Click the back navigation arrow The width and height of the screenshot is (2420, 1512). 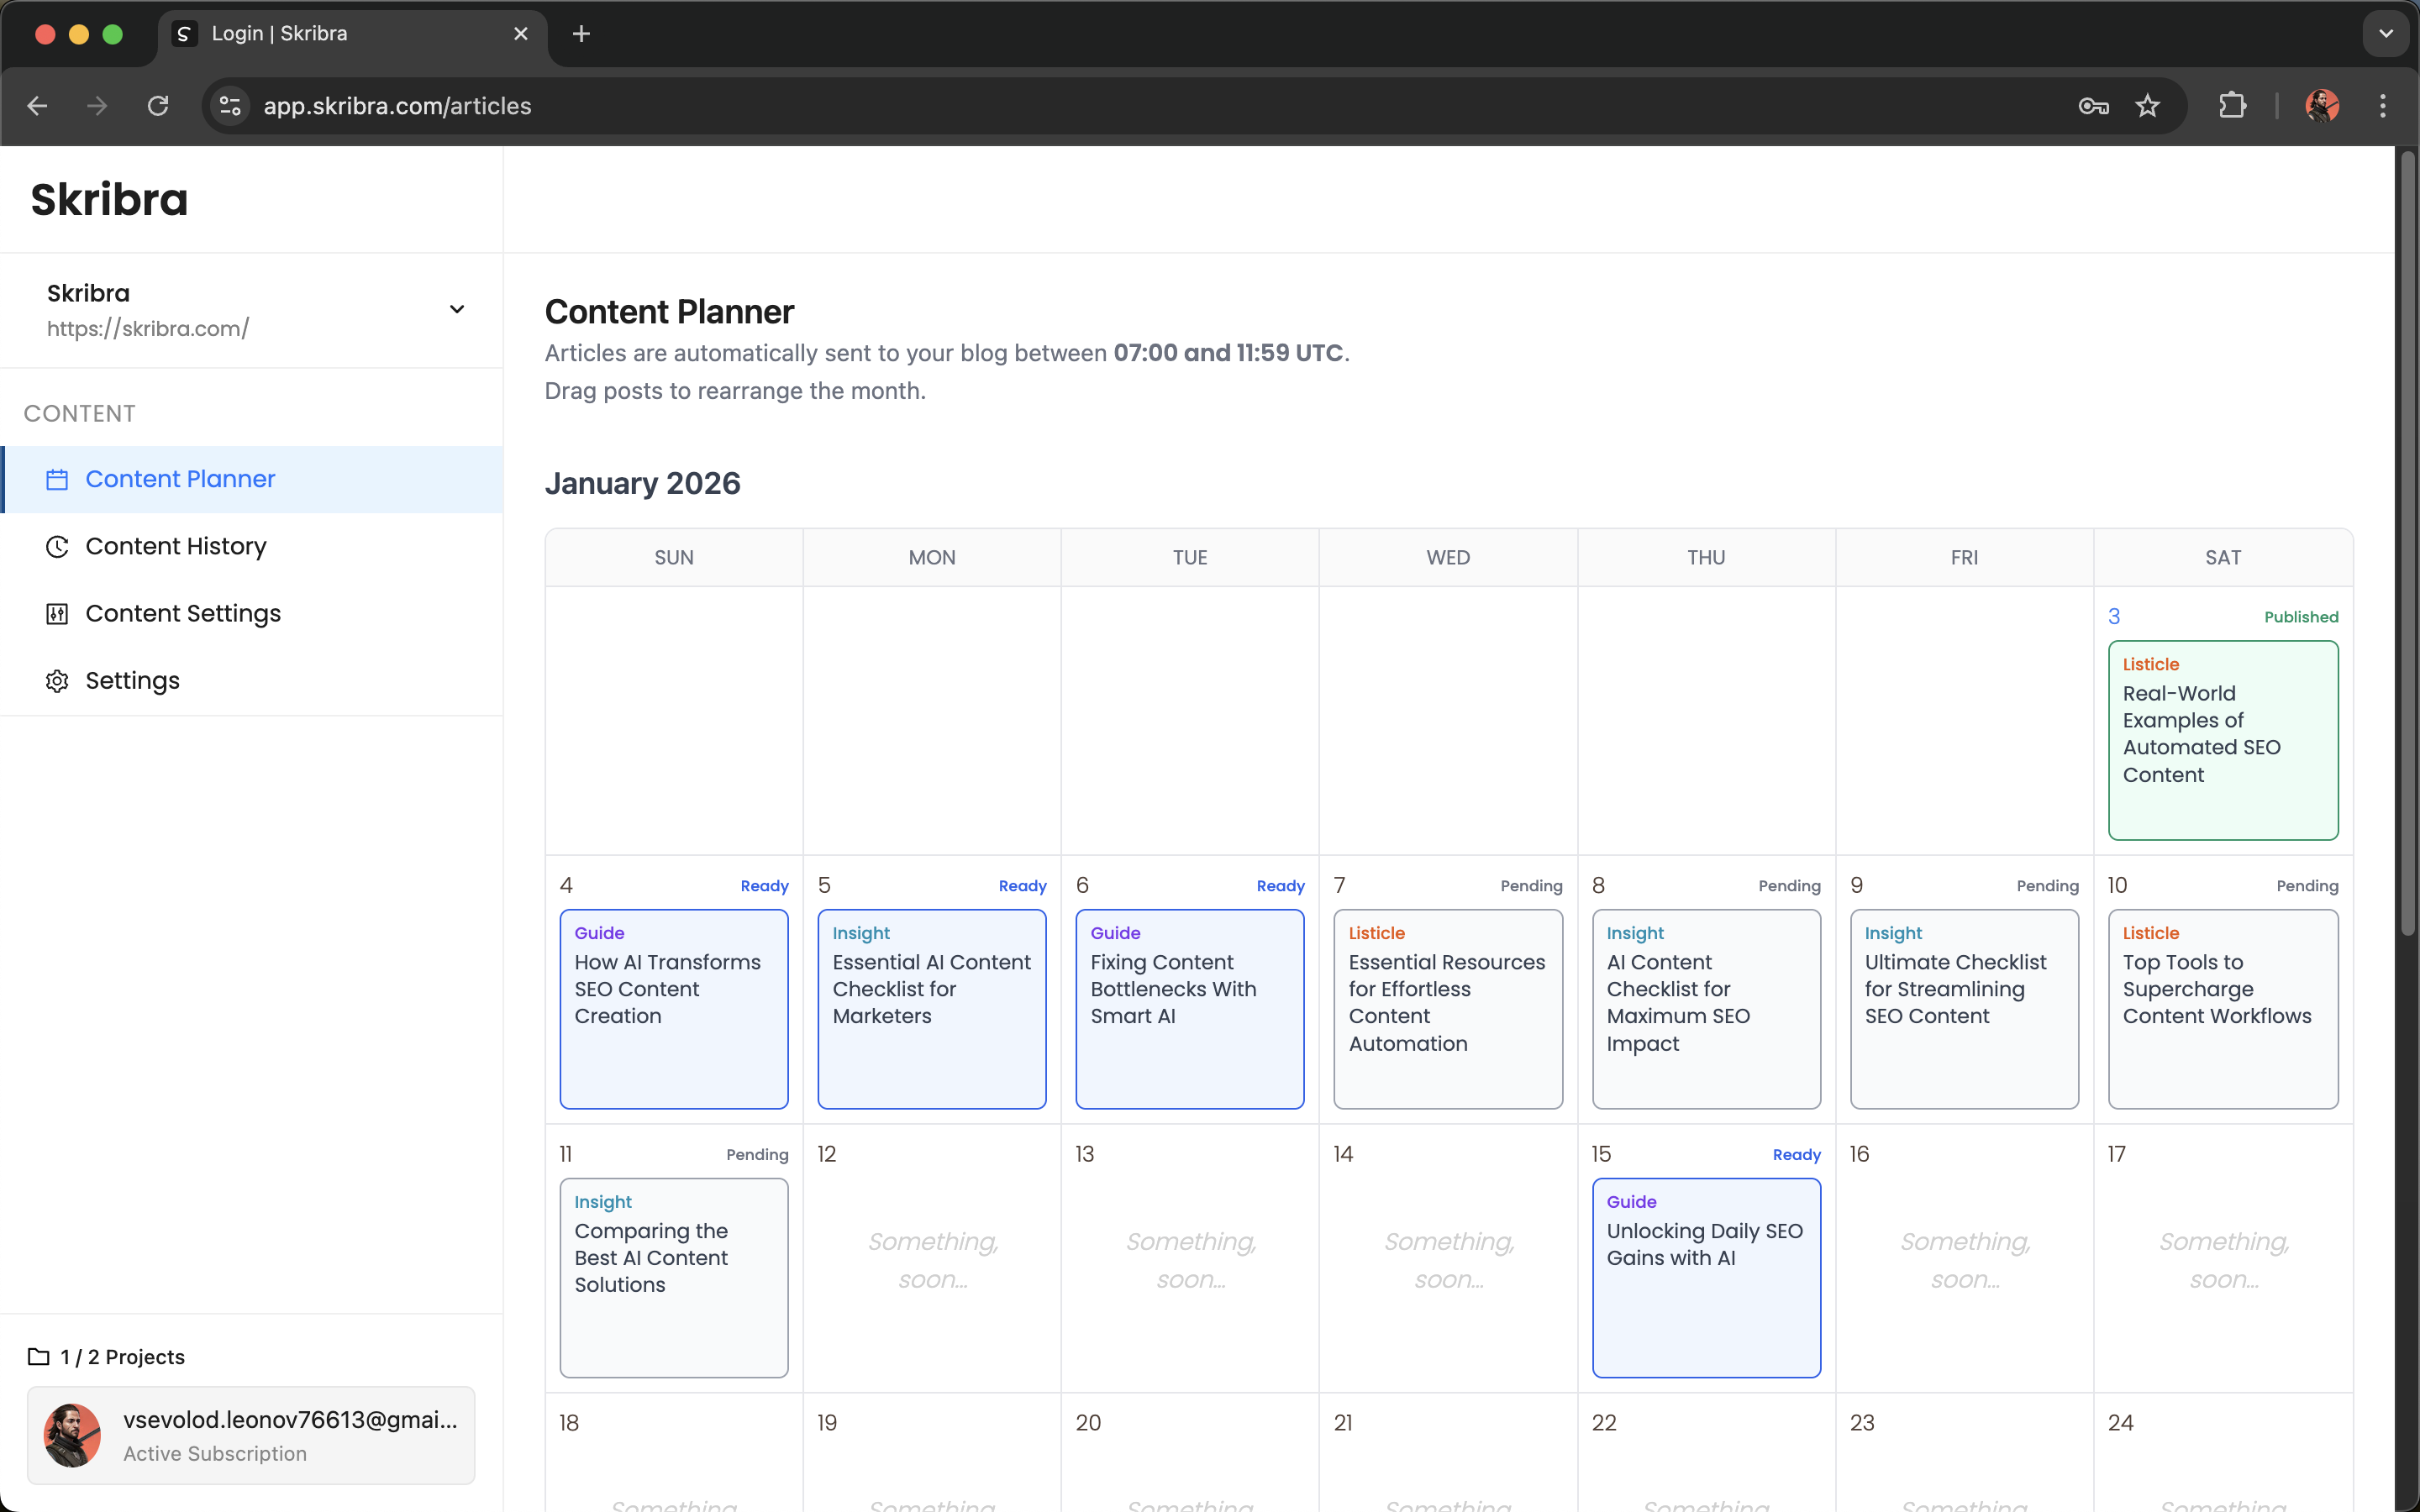point(37,105)
